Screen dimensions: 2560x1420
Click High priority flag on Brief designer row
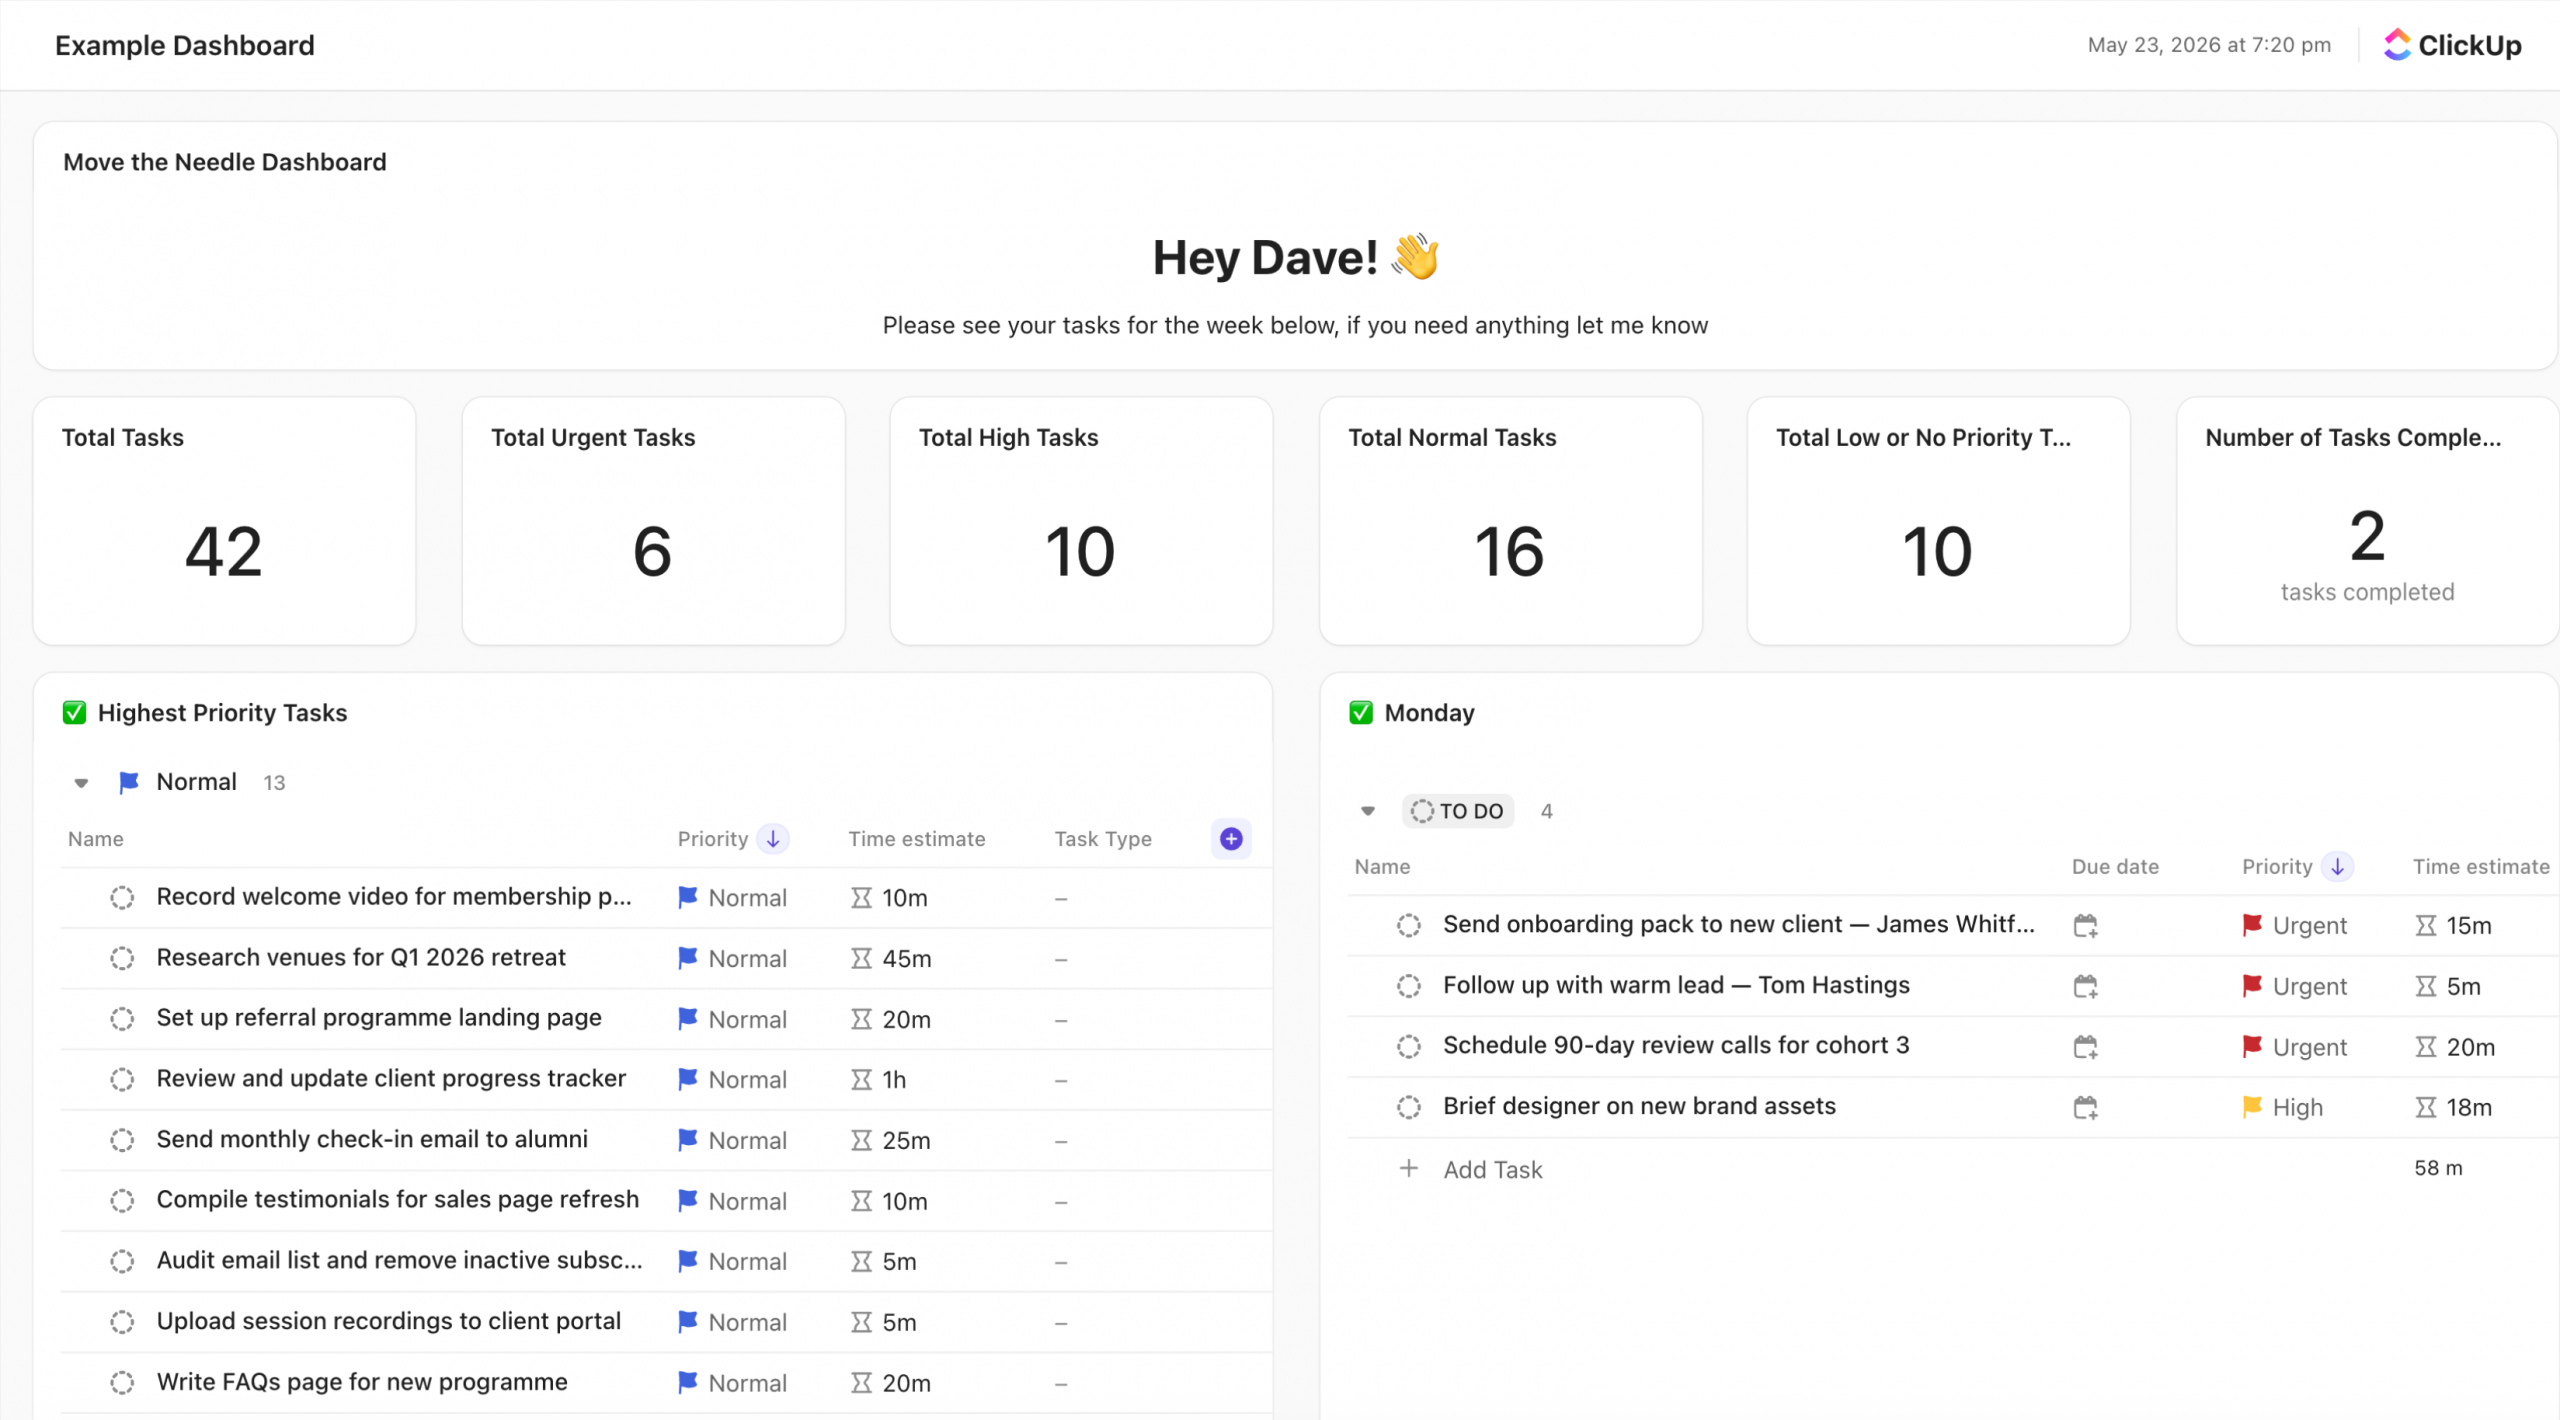[2252, 1107]
